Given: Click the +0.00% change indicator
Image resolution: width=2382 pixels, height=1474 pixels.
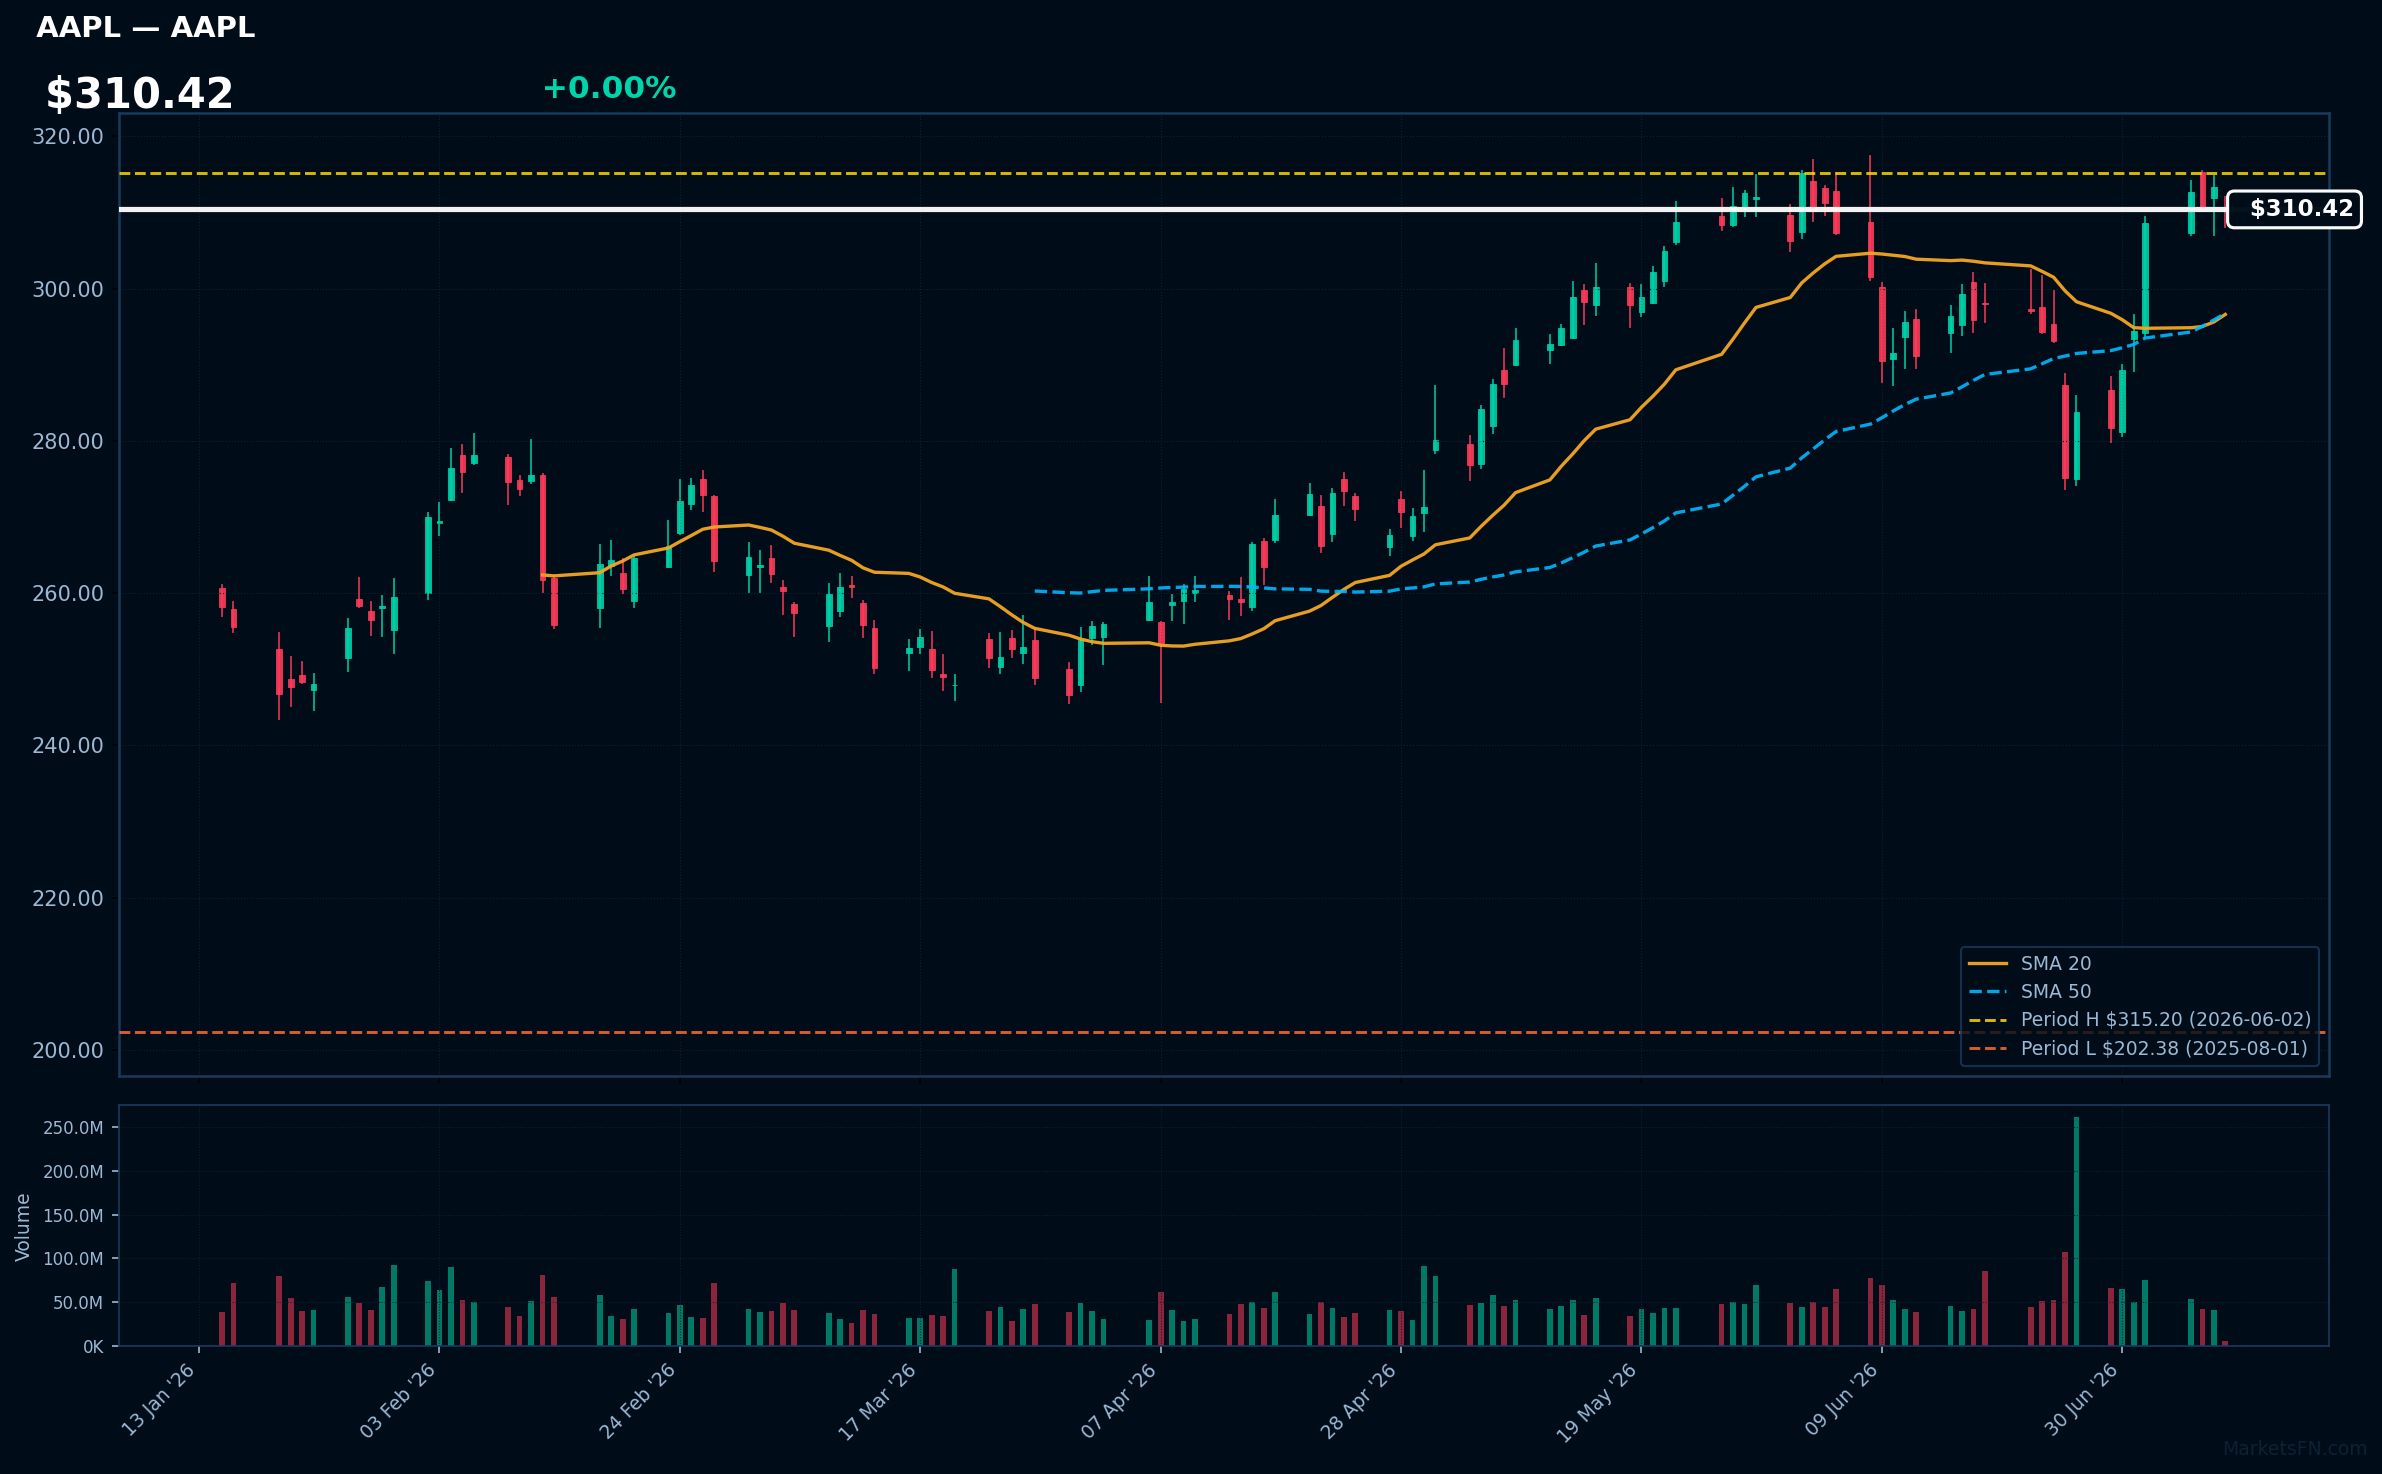Looking at the screenshot, I should 609,88.
